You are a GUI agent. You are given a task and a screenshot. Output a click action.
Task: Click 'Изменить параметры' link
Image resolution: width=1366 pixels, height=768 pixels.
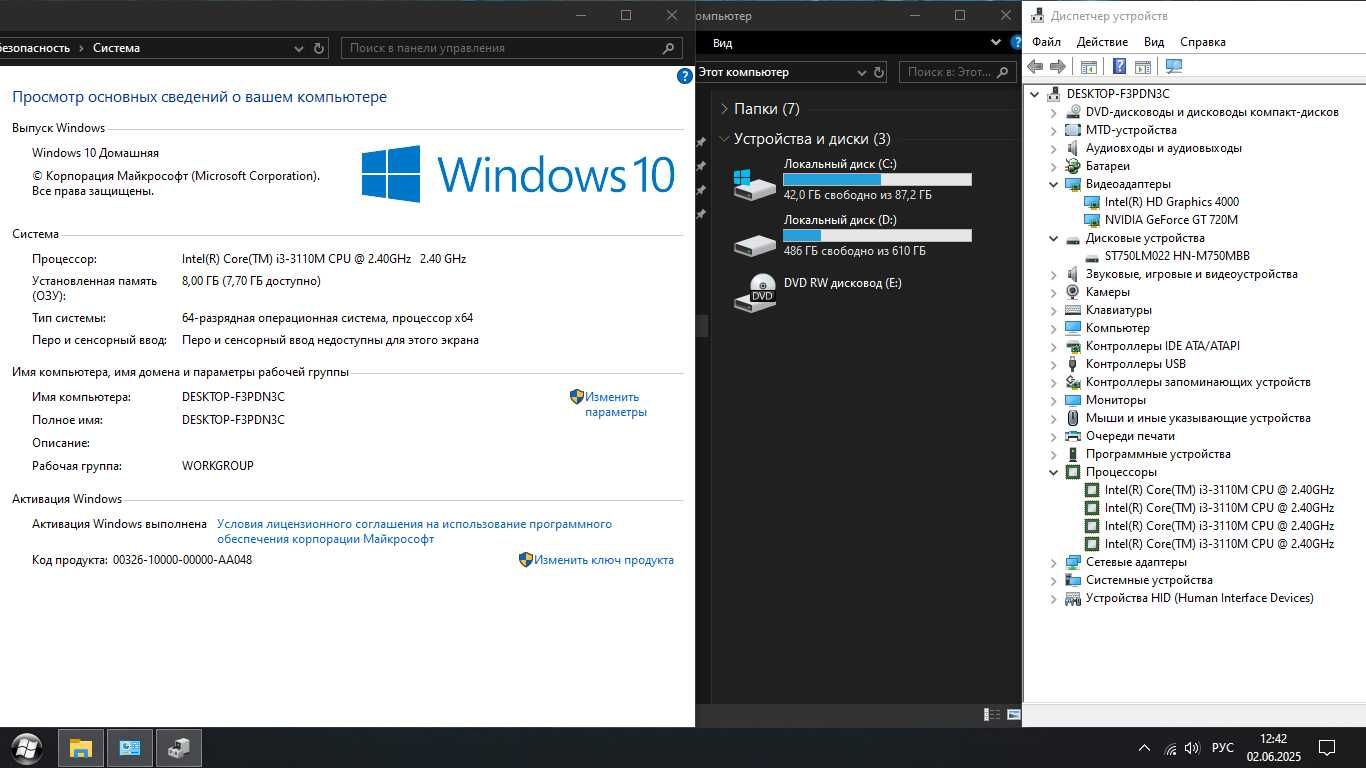[616, 404]
